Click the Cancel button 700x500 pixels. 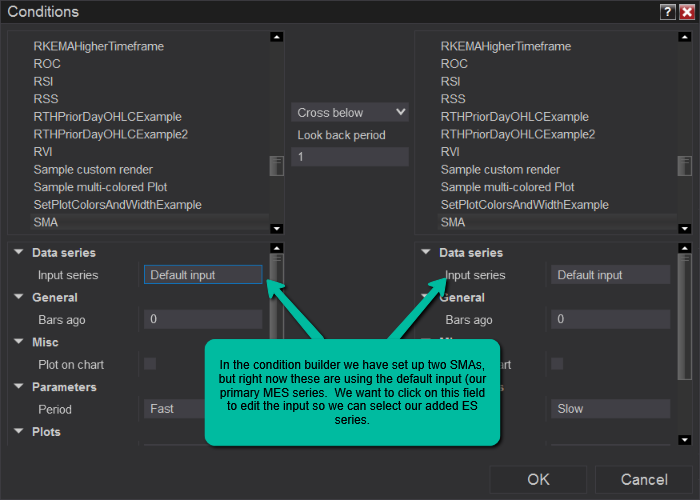644,479
